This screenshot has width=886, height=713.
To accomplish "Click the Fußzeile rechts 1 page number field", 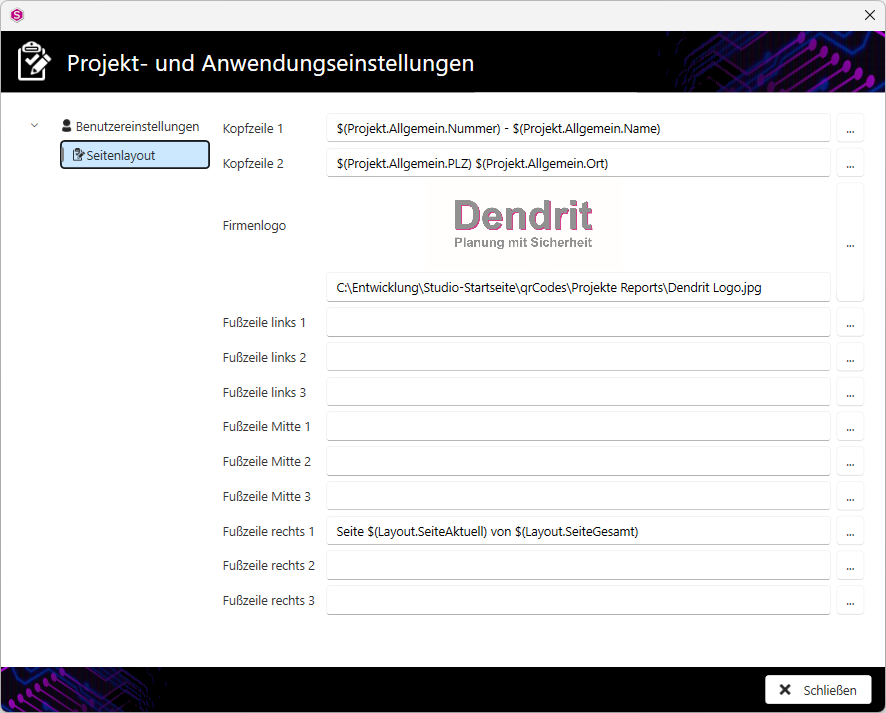I will pos(578,531).
